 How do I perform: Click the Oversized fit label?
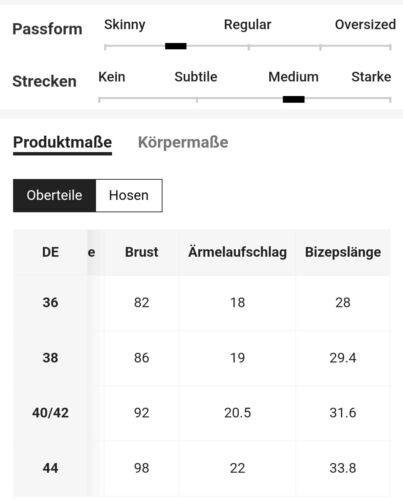tap(365, 25)
